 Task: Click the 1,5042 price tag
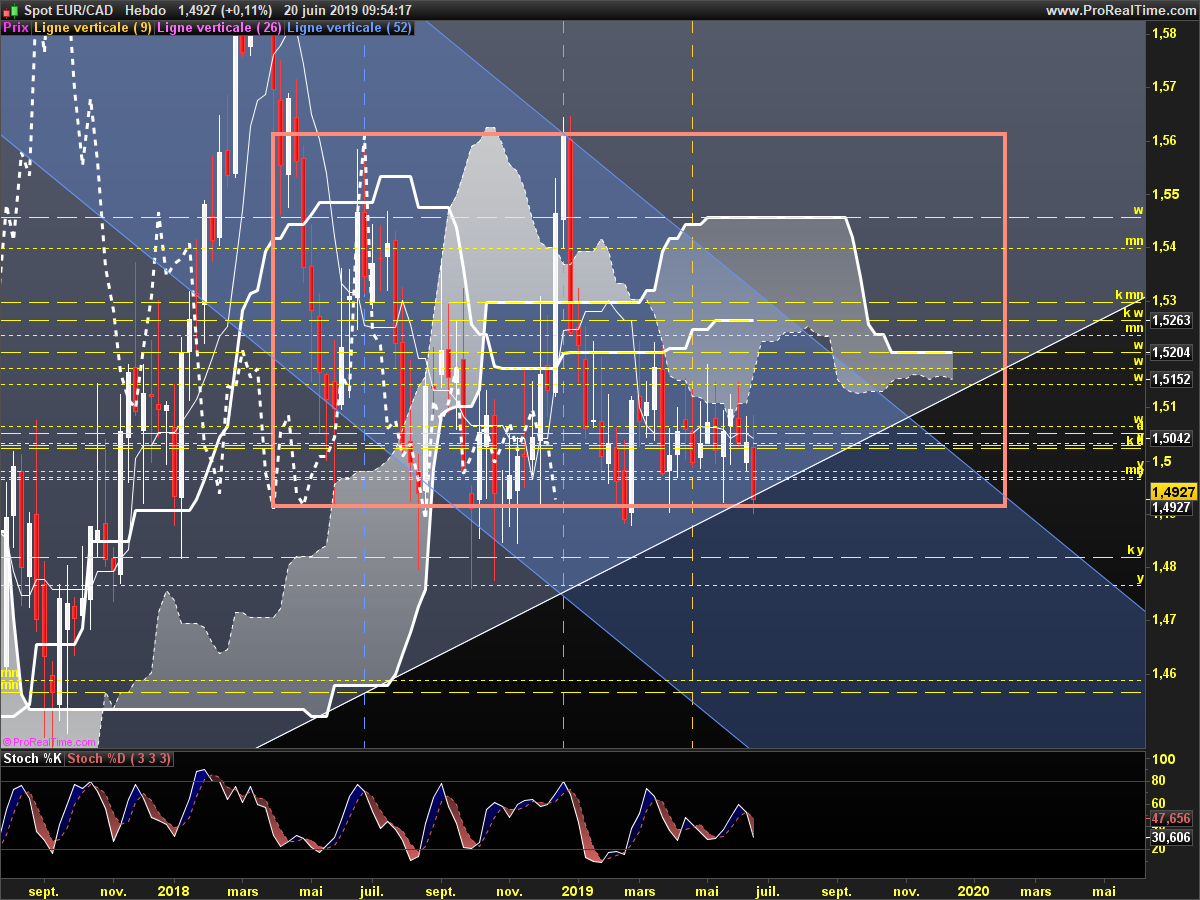click(1172, 438)
